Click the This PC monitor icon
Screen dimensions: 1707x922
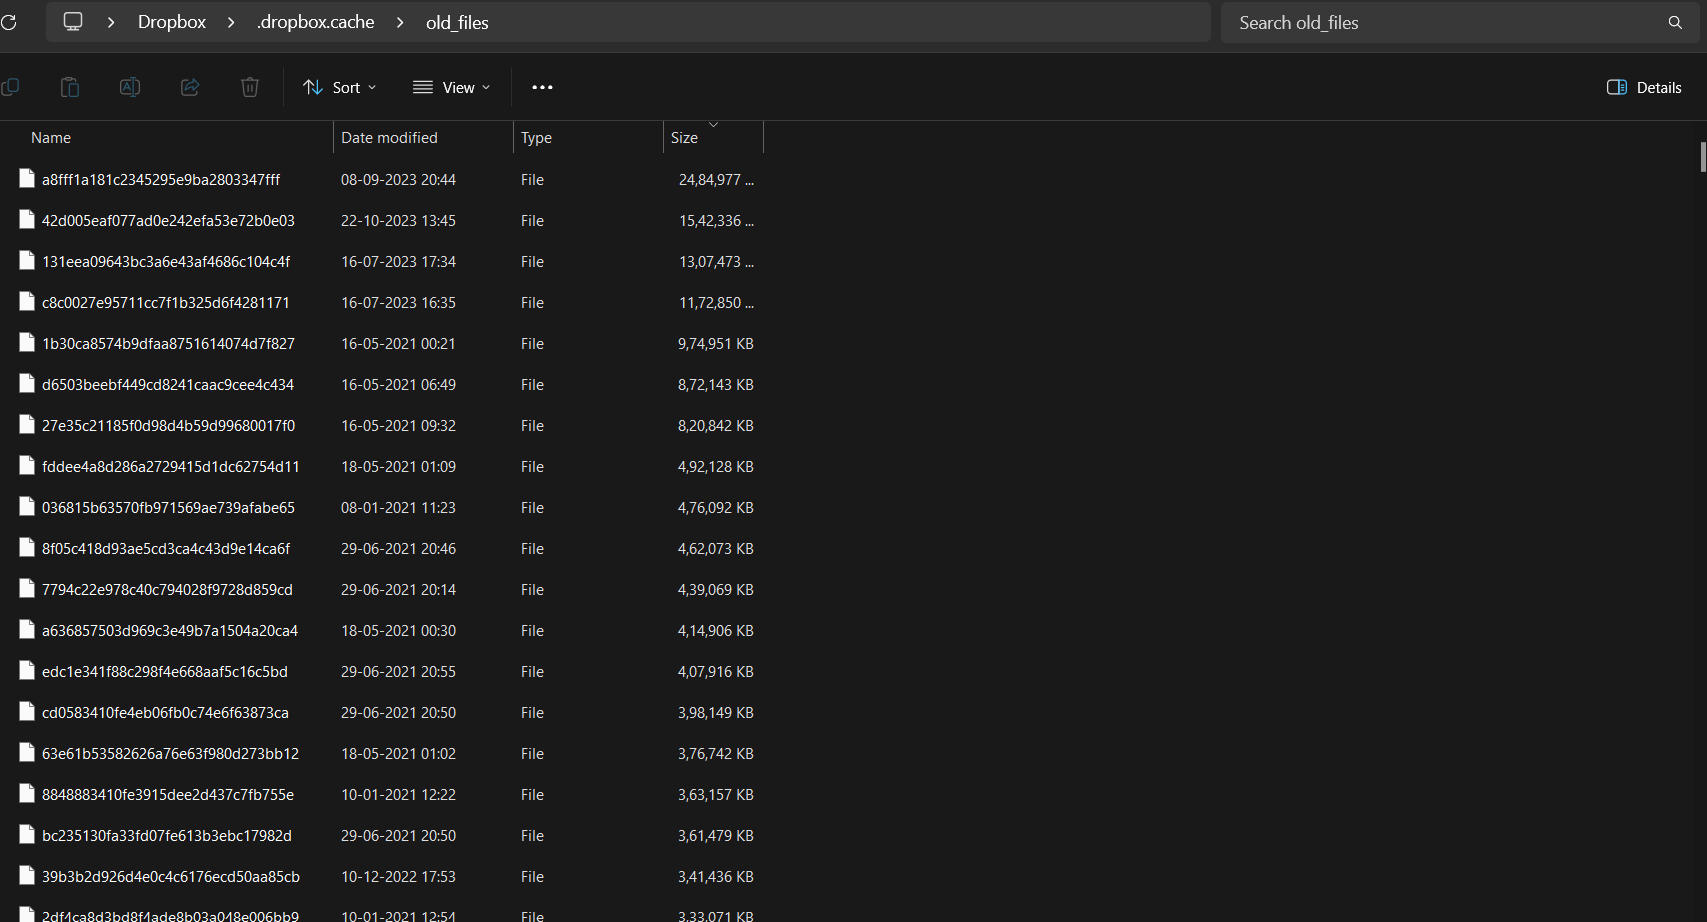point(73,22)
